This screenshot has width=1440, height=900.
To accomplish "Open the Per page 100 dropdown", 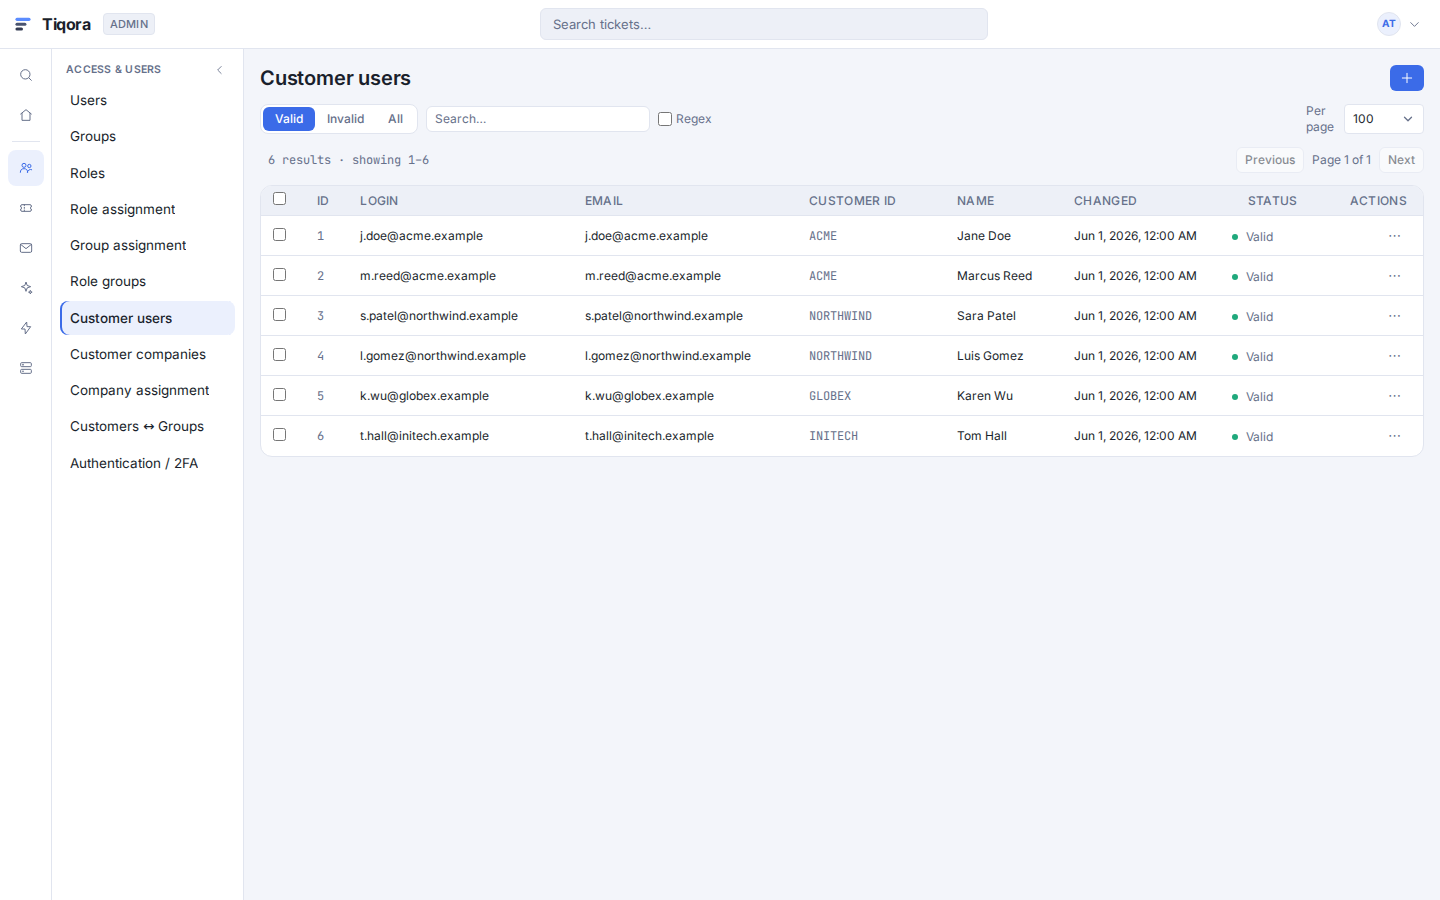I will click(1383, 119).
